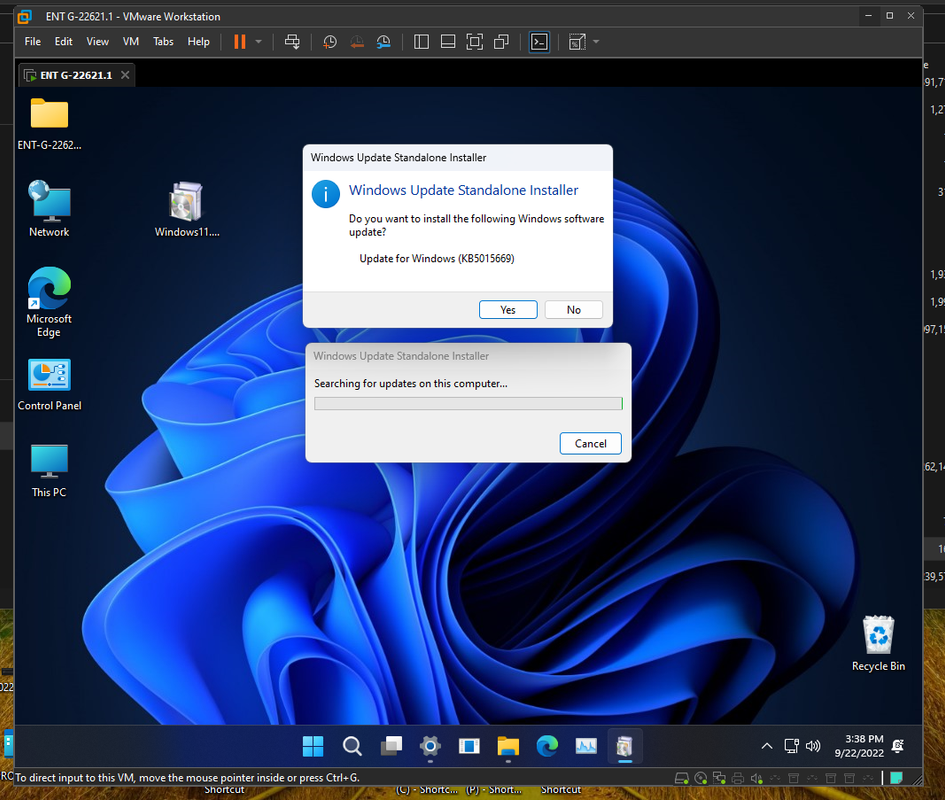945x800 pixels.
Task: Click the stretch guest display toolbar icon
Action: [577, 42]
